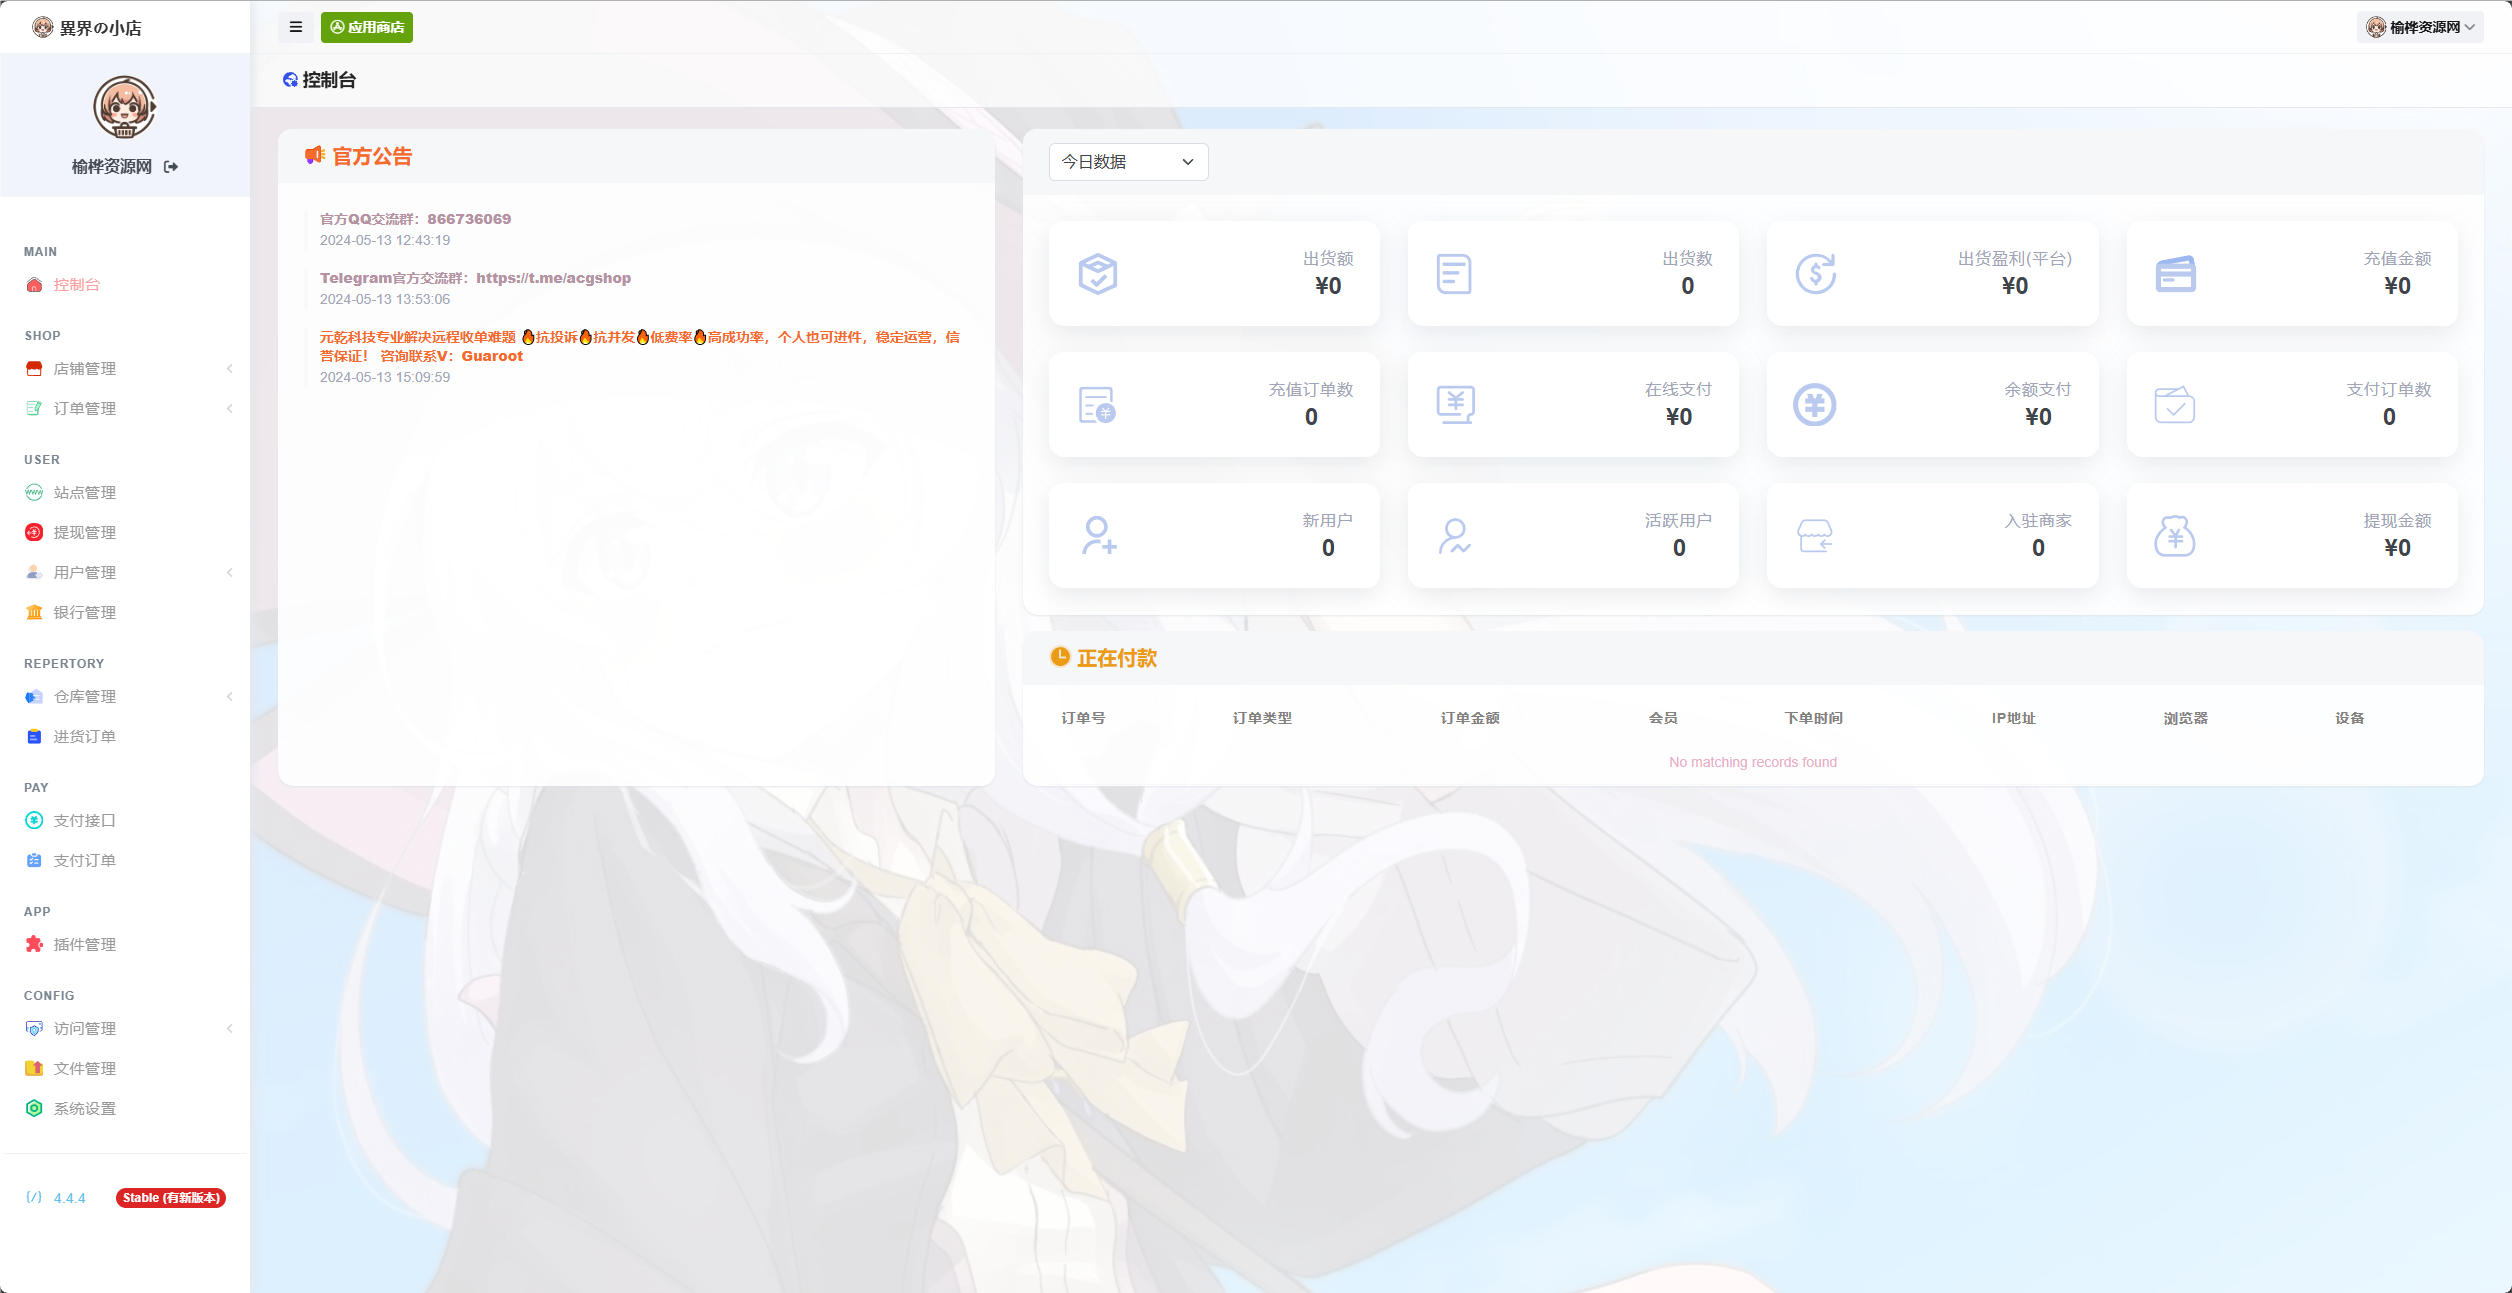
Task: Click the 4.4.4 version number
Action: point(70,1198)
